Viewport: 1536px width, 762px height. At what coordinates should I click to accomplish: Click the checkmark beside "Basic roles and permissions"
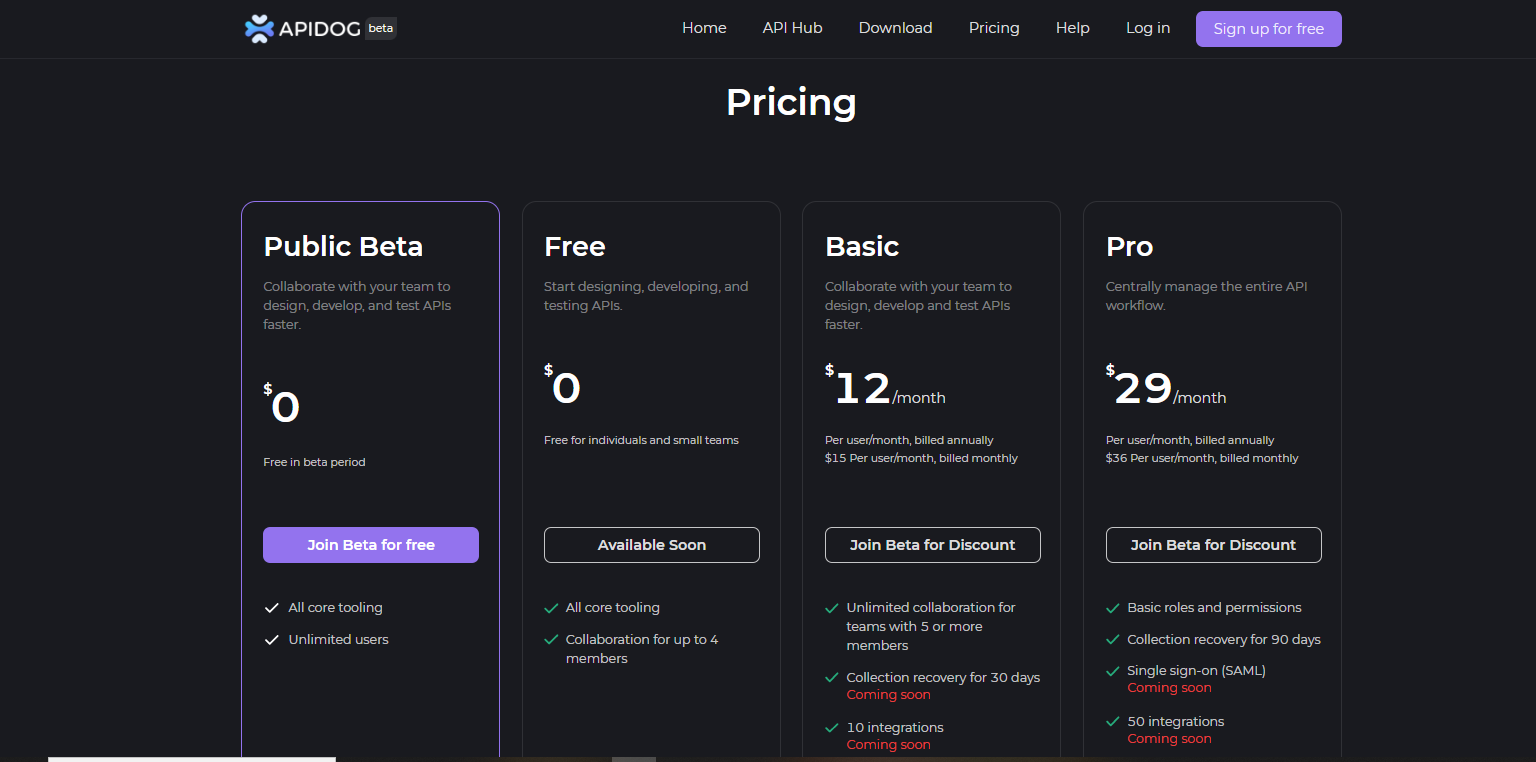coord(1113,608)
